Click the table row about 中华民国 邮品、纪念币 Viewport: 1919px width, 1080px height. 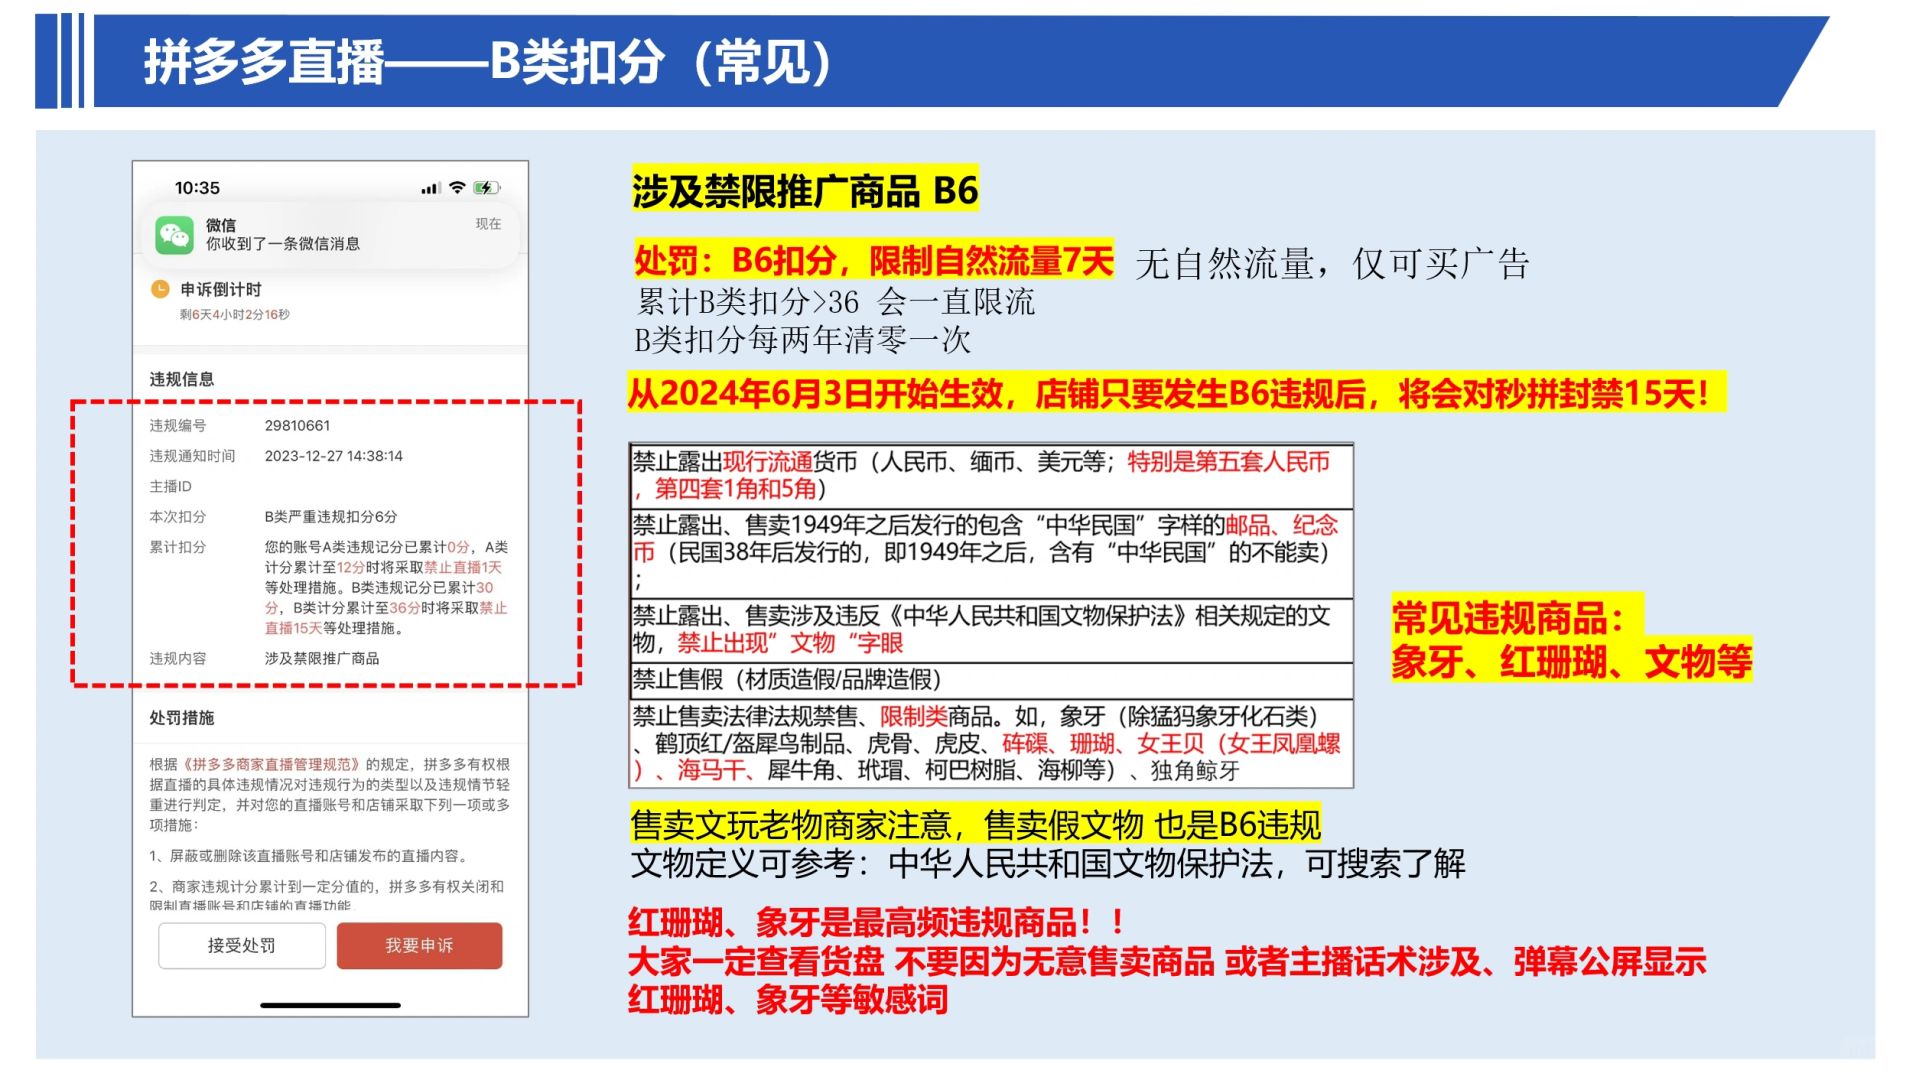tap(991, 553)
